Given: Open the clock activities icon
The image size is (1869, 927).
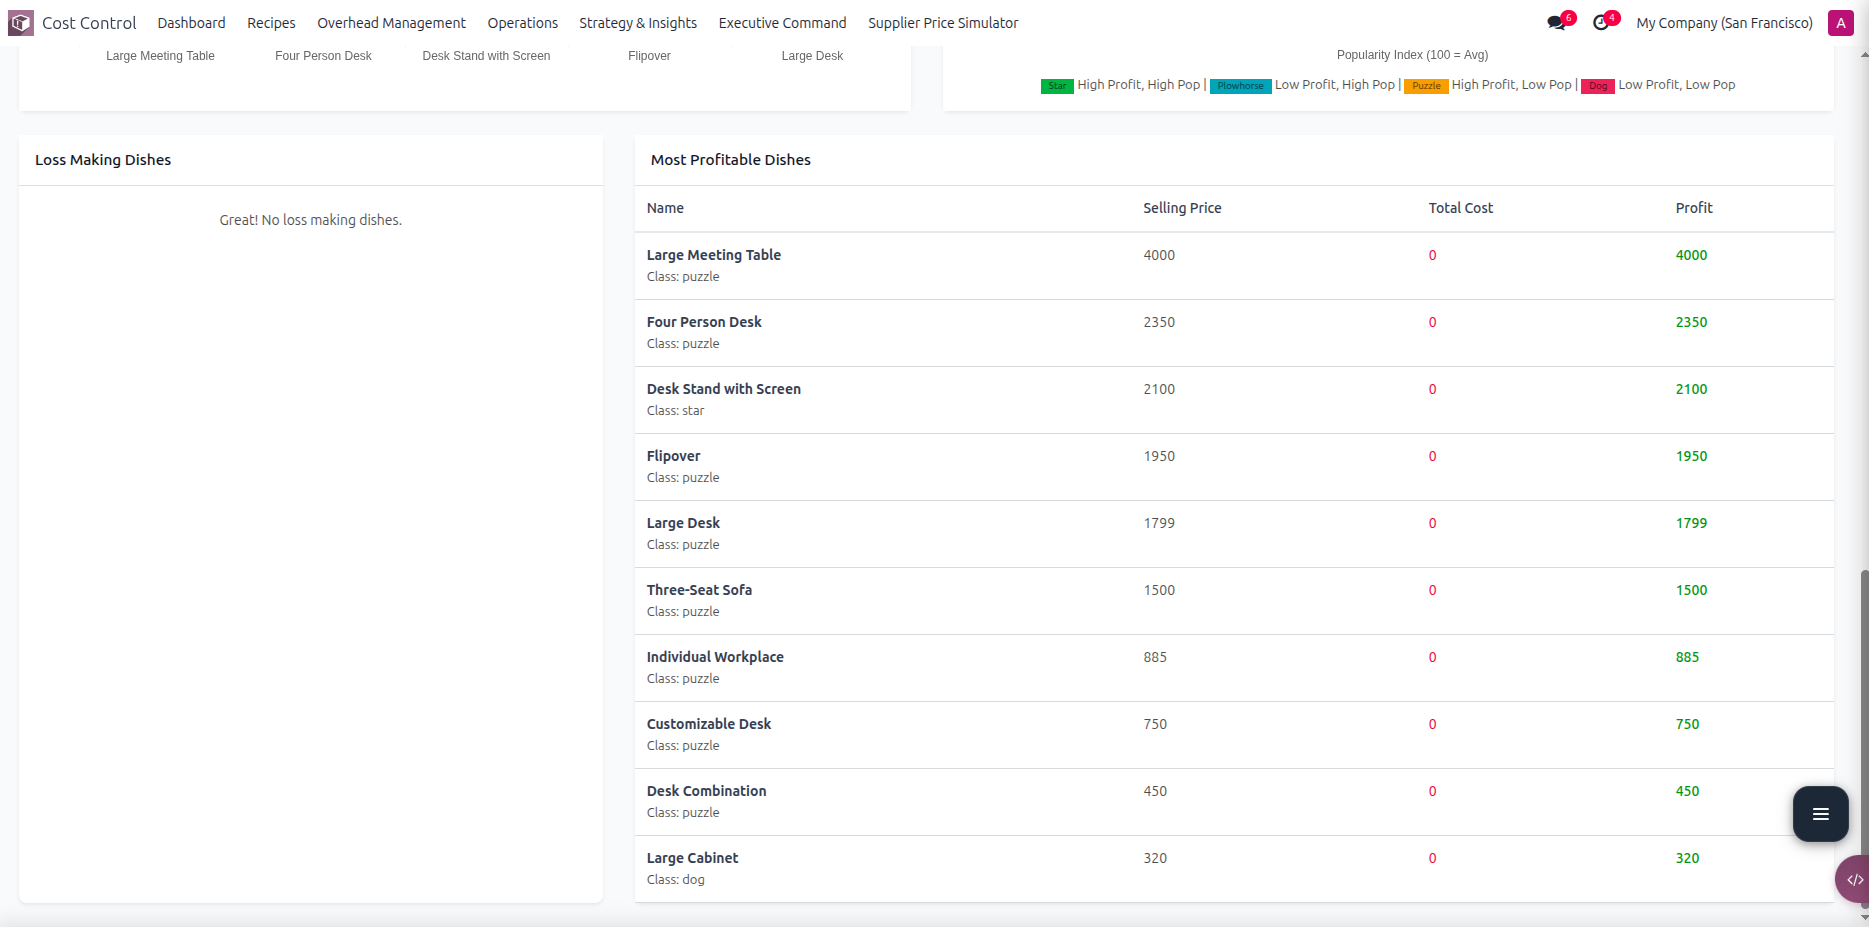Looking at the screenshot, I should click(x=1601, y=23).
